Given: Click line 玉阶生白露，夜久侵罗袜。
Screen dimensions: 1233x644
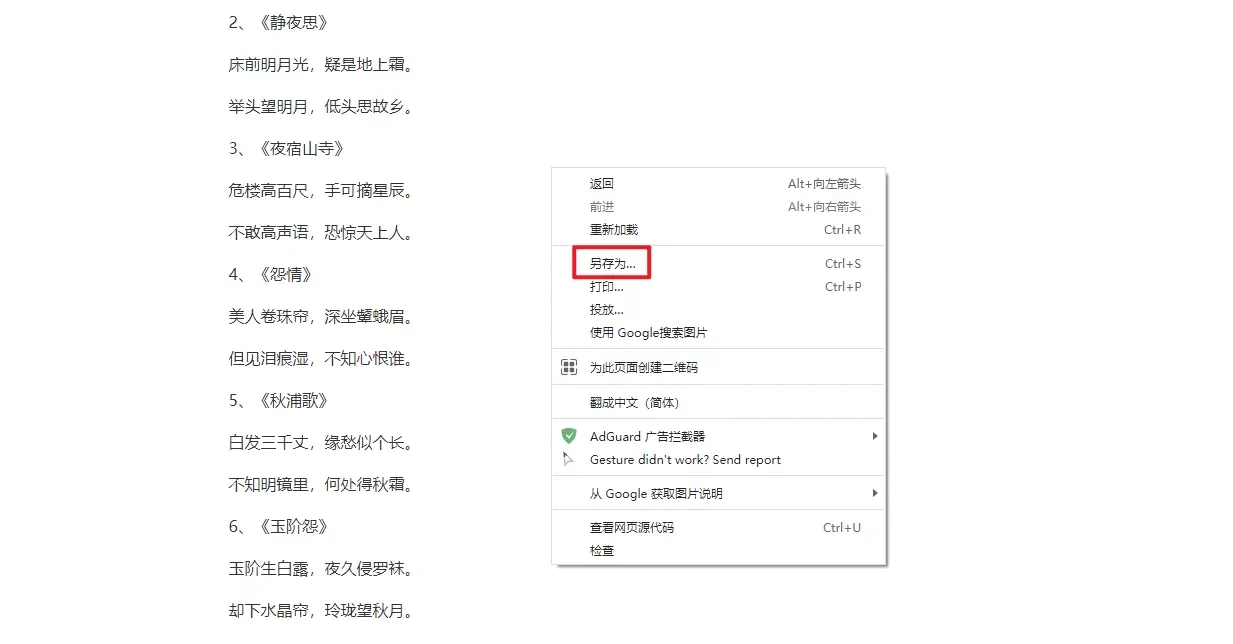Looking at the screenshot, I should point(321,569).
